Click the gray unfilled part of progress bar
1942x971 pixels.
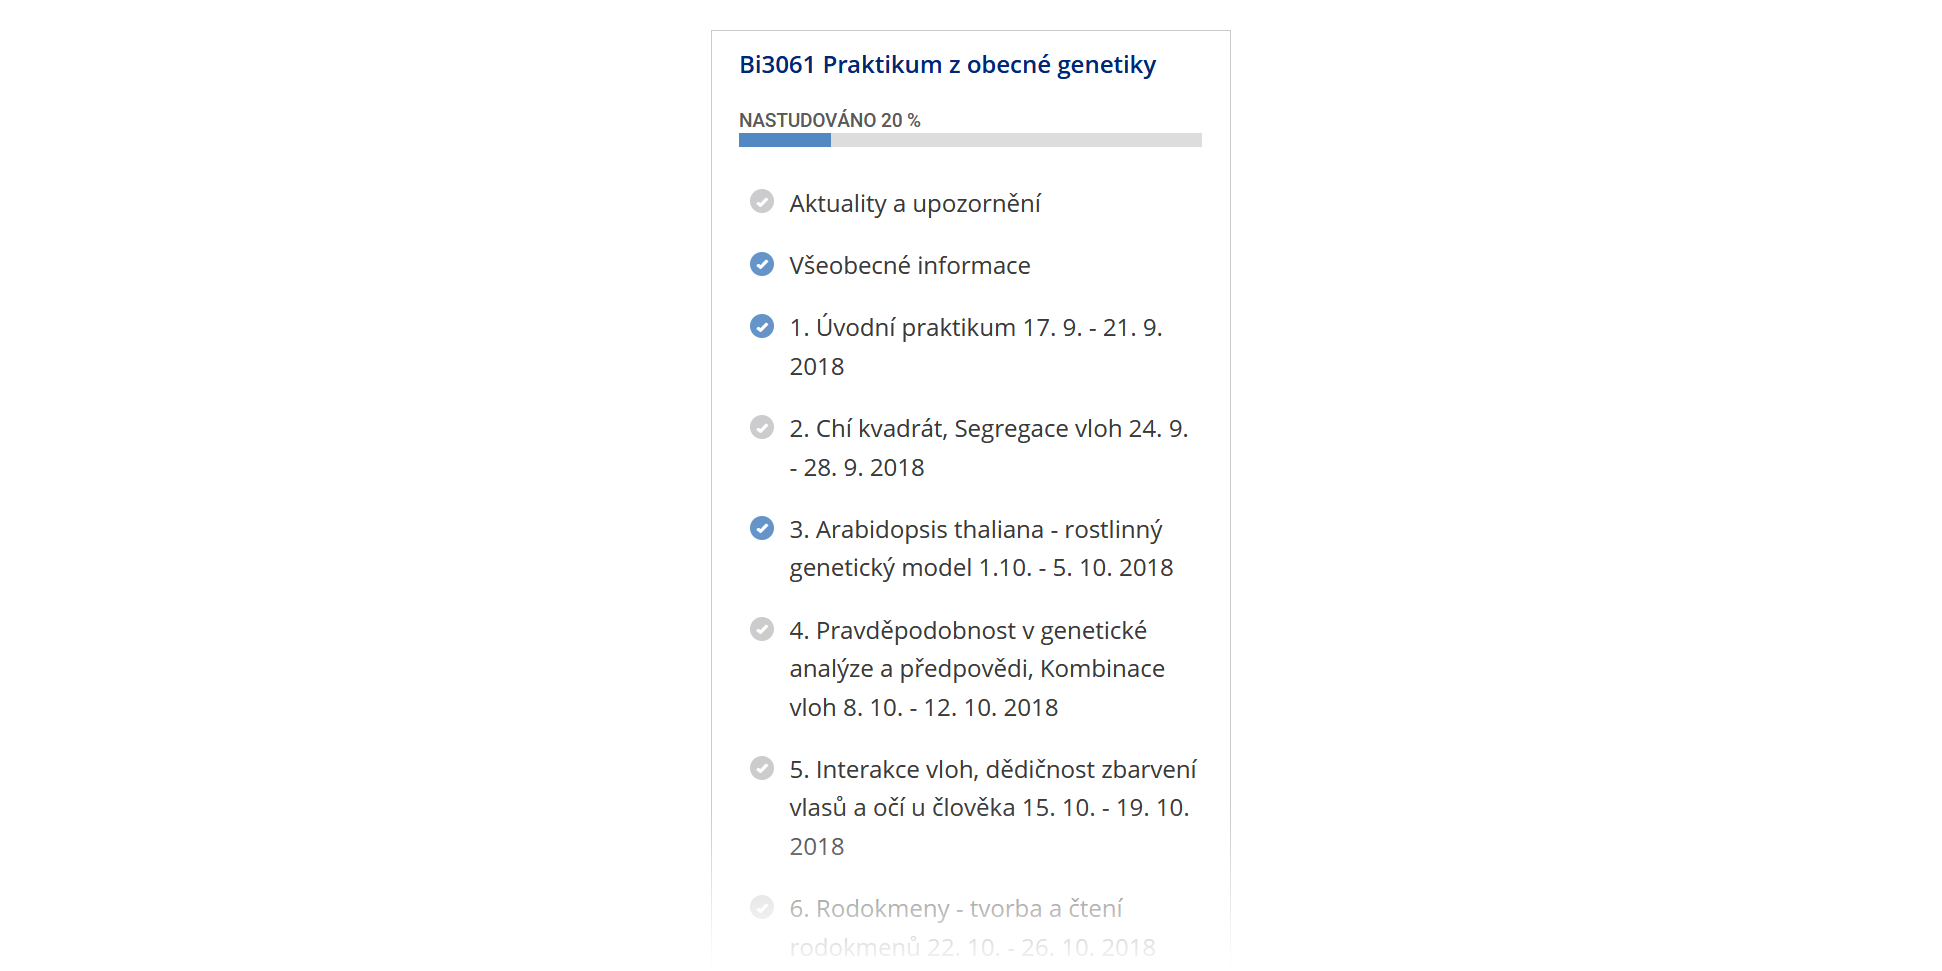(1015, 141)
